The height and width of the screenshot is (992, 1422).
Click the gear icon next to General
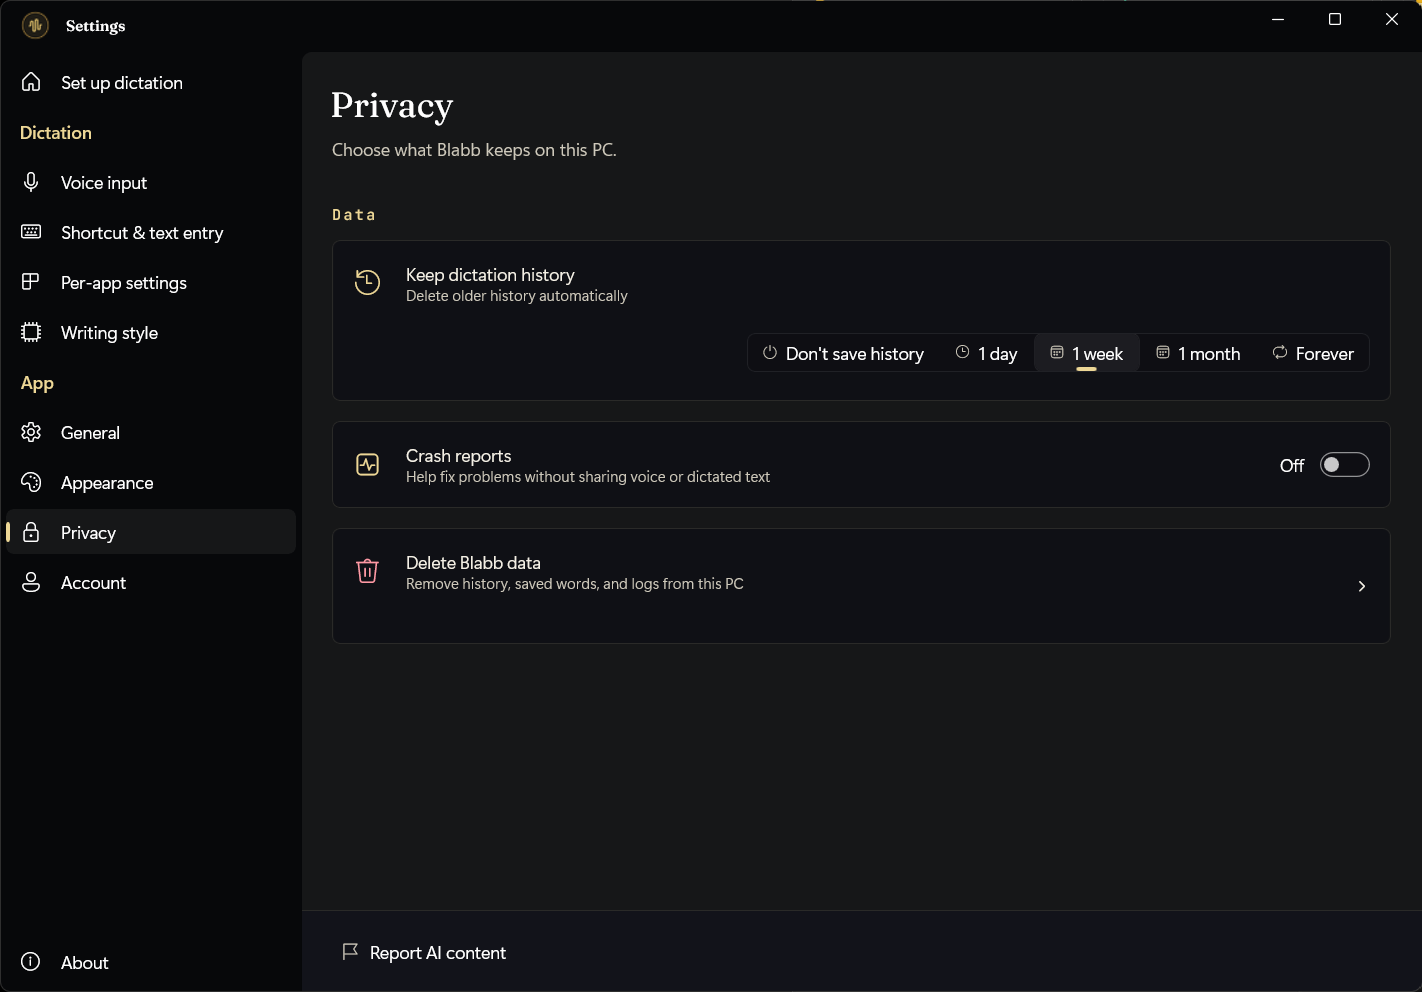31,432
